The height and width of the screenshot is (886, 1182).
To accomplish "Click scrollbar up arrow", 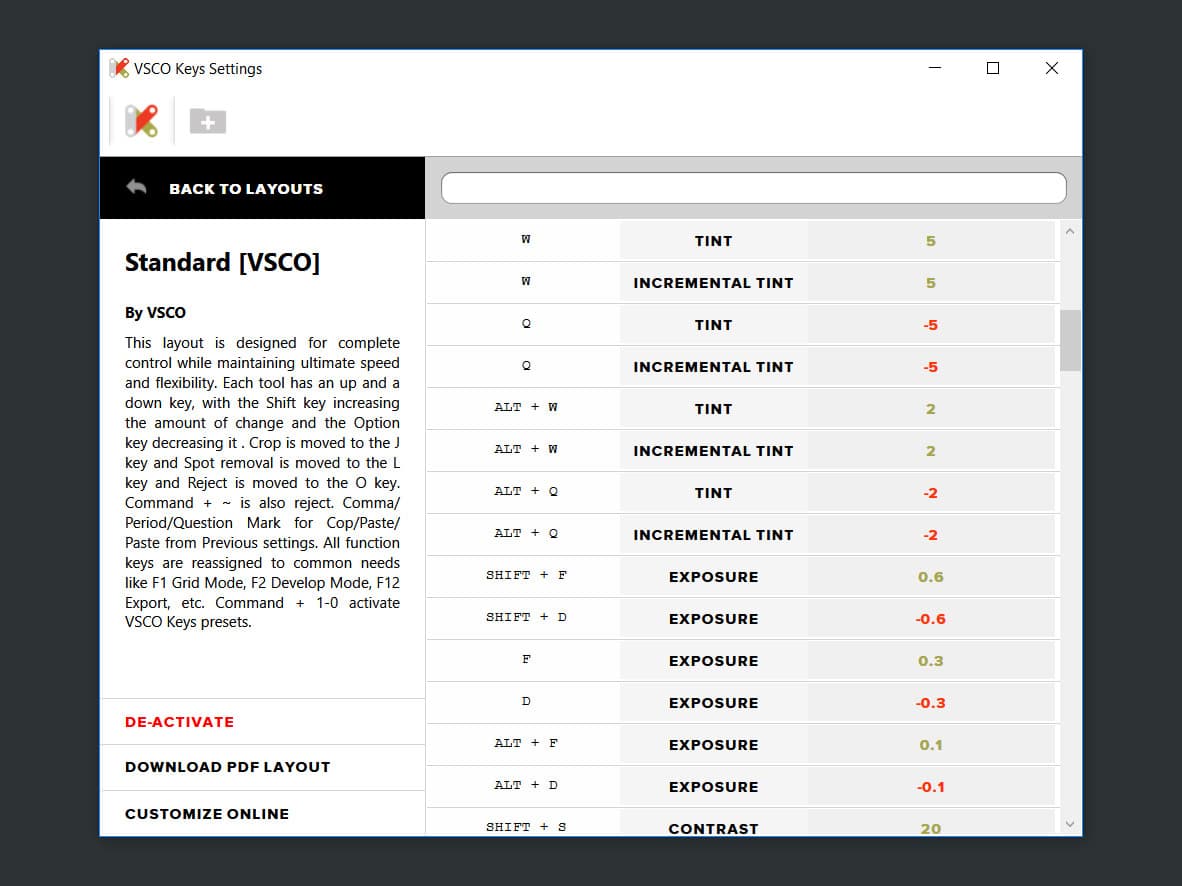I will pyautogui.click(x=1070, y=231).
